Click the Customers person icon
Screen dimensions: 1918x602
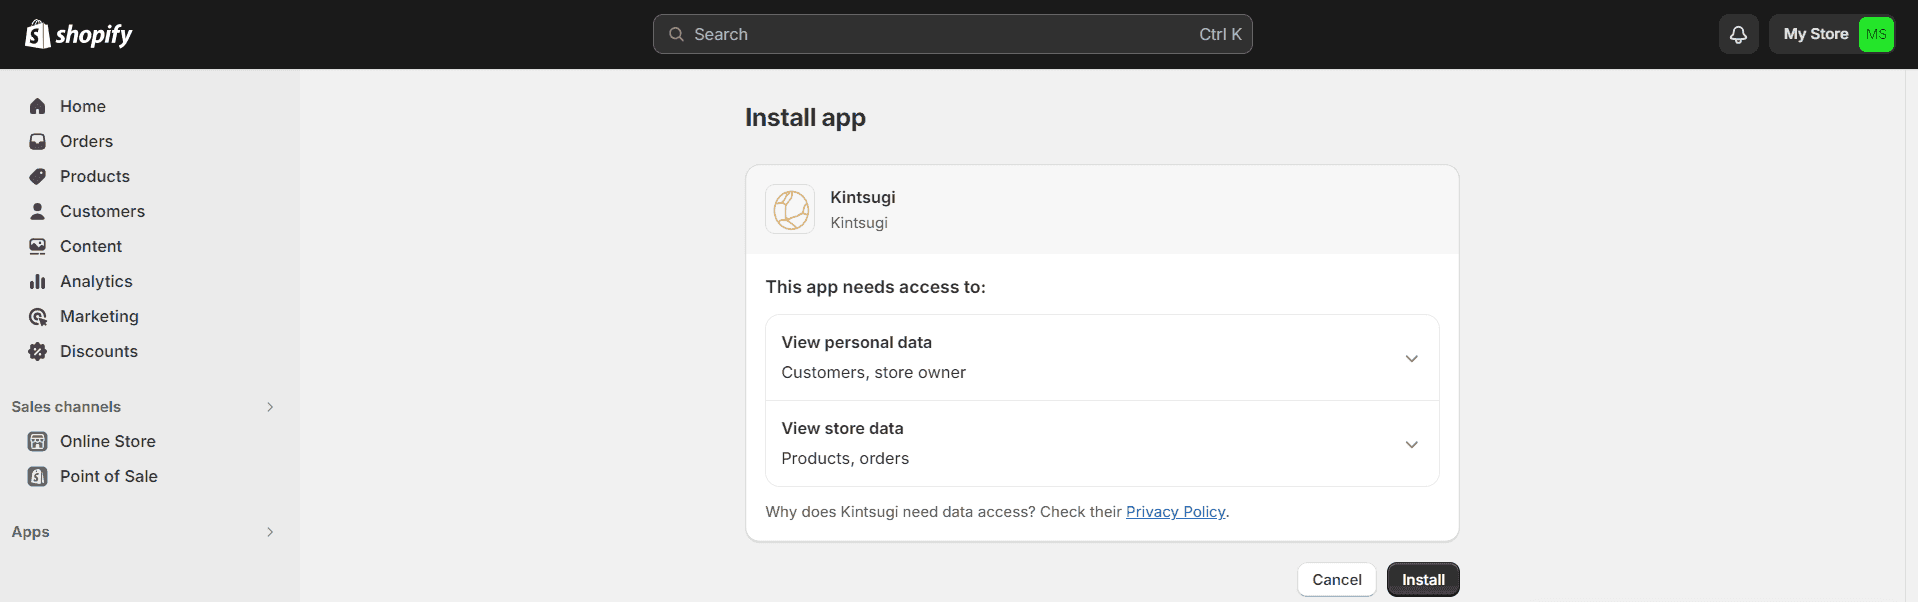pyautogui.click(x=38, y=211)
